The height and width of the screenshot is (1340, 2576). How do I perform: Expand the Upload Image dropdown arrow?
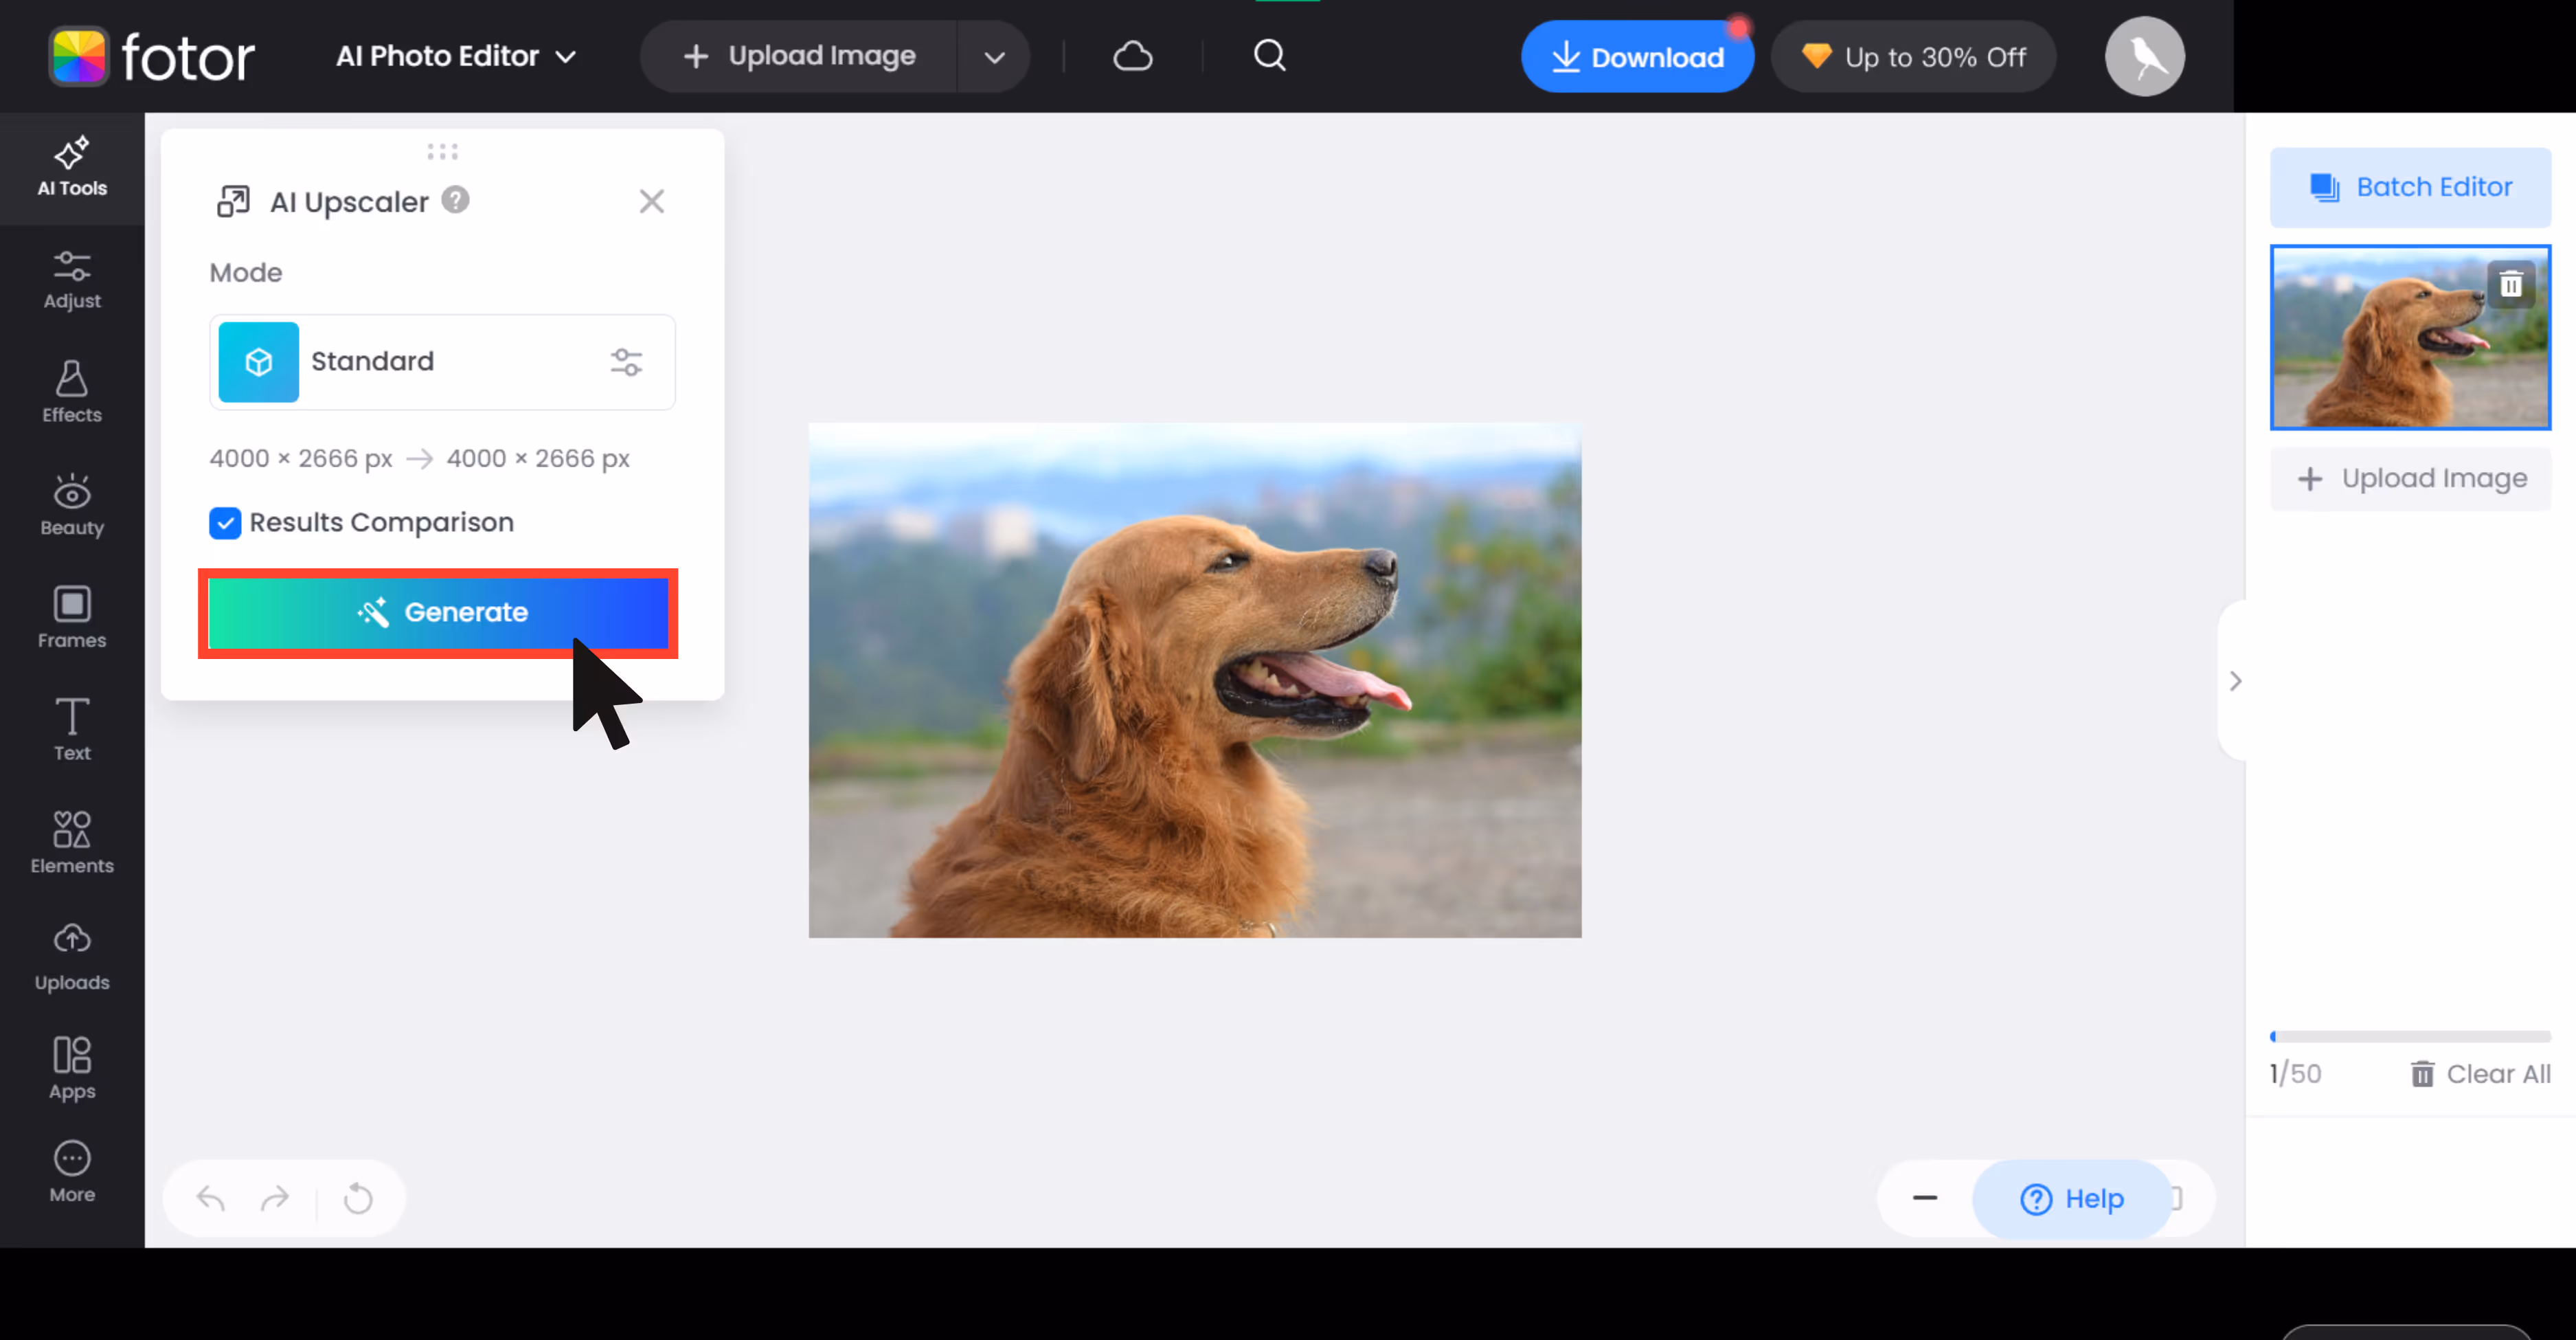(994, 57)
